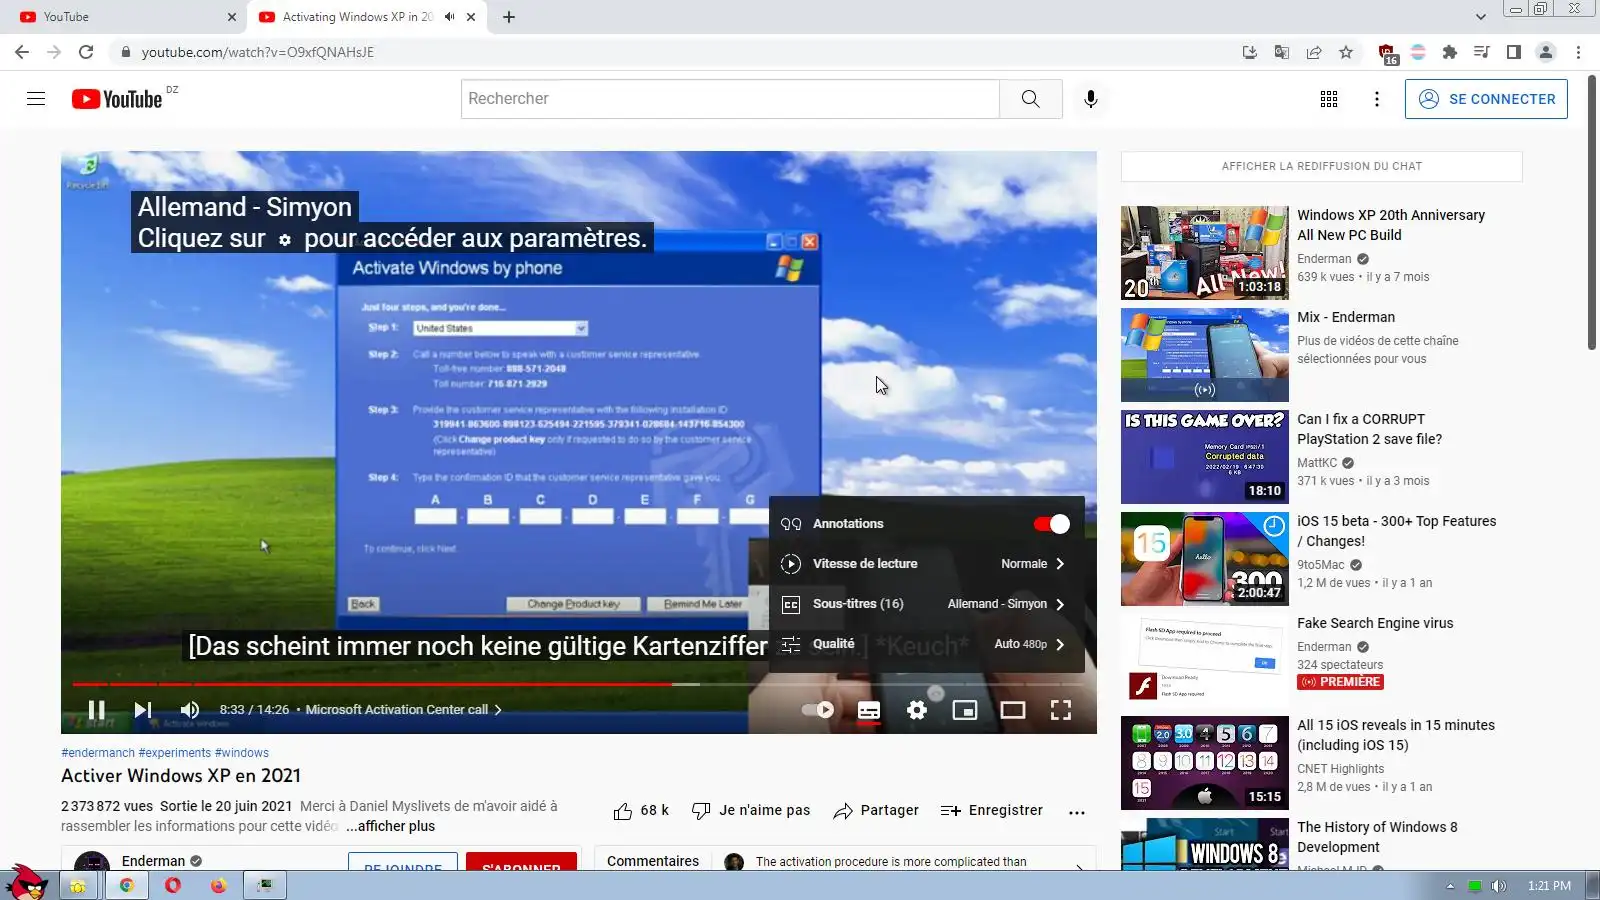Launch Opera from the taskbar

pyautogui.click(x=173, y=885)
